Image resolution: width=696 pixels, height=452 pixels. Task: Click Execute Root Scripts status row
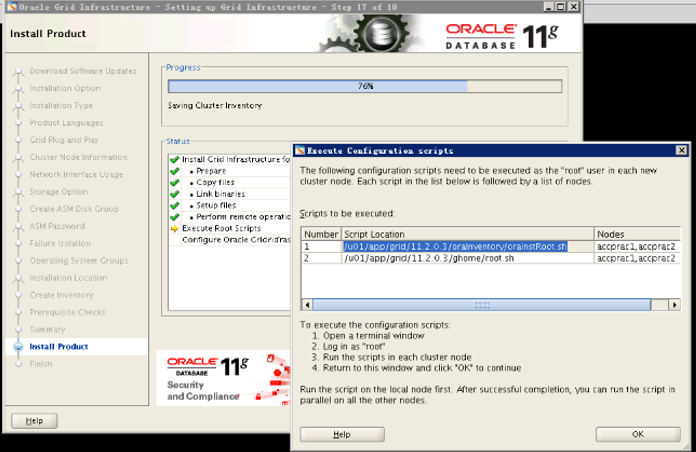pyautogui.click(x=230, y=228)
